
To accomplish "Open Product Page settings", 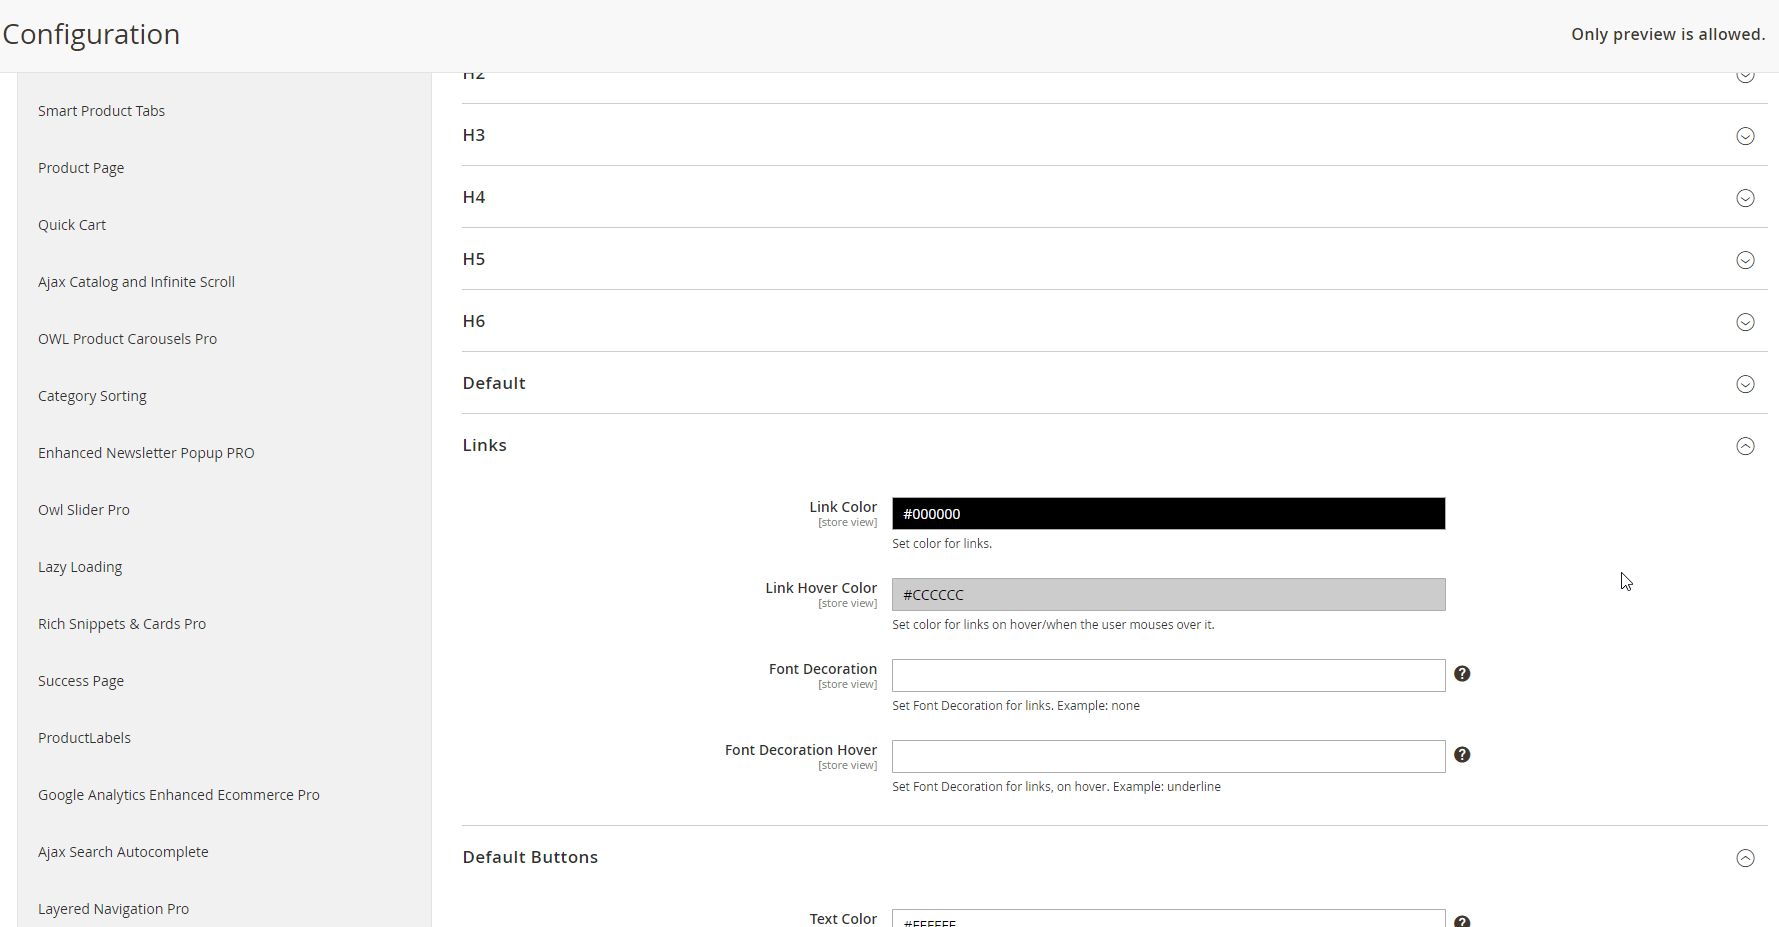I will (x=81, y=168).
